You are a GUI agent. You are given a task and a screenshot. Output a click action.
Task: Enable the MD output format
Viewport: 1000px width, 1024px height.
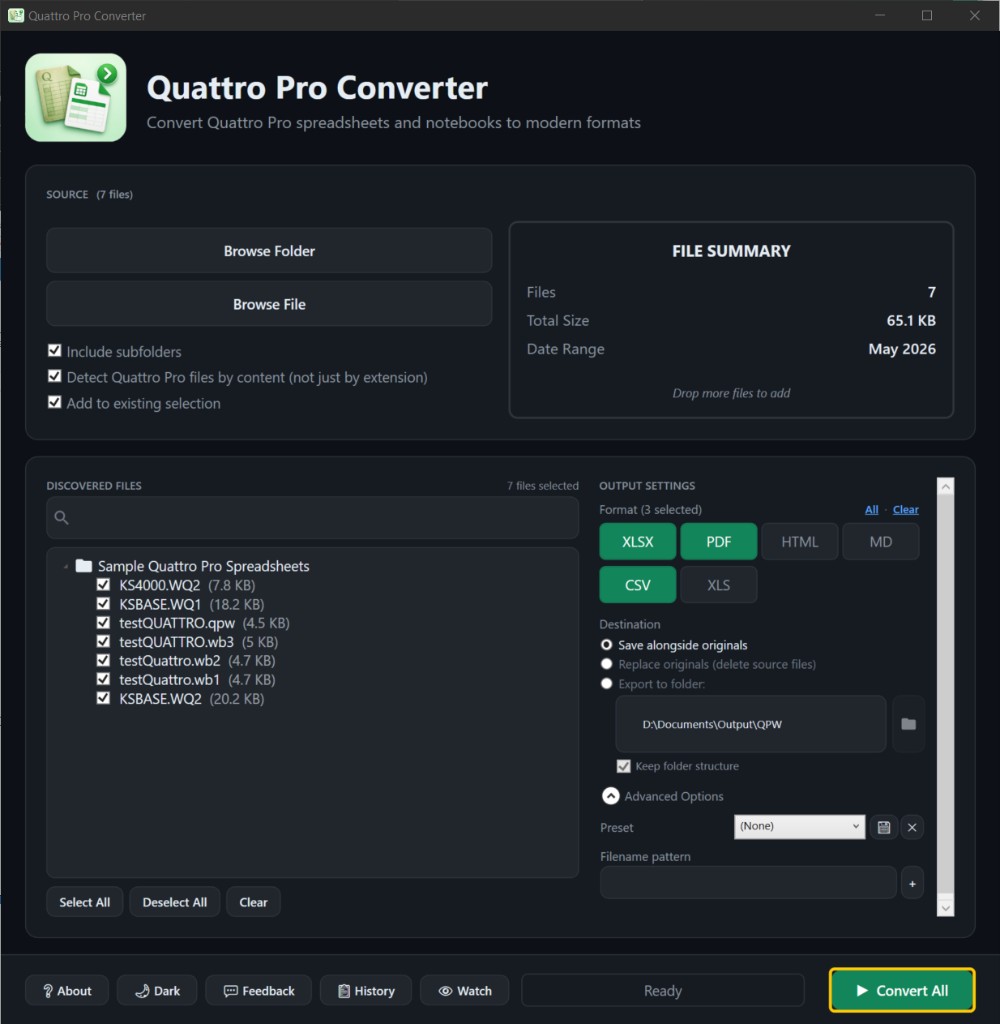880,541
